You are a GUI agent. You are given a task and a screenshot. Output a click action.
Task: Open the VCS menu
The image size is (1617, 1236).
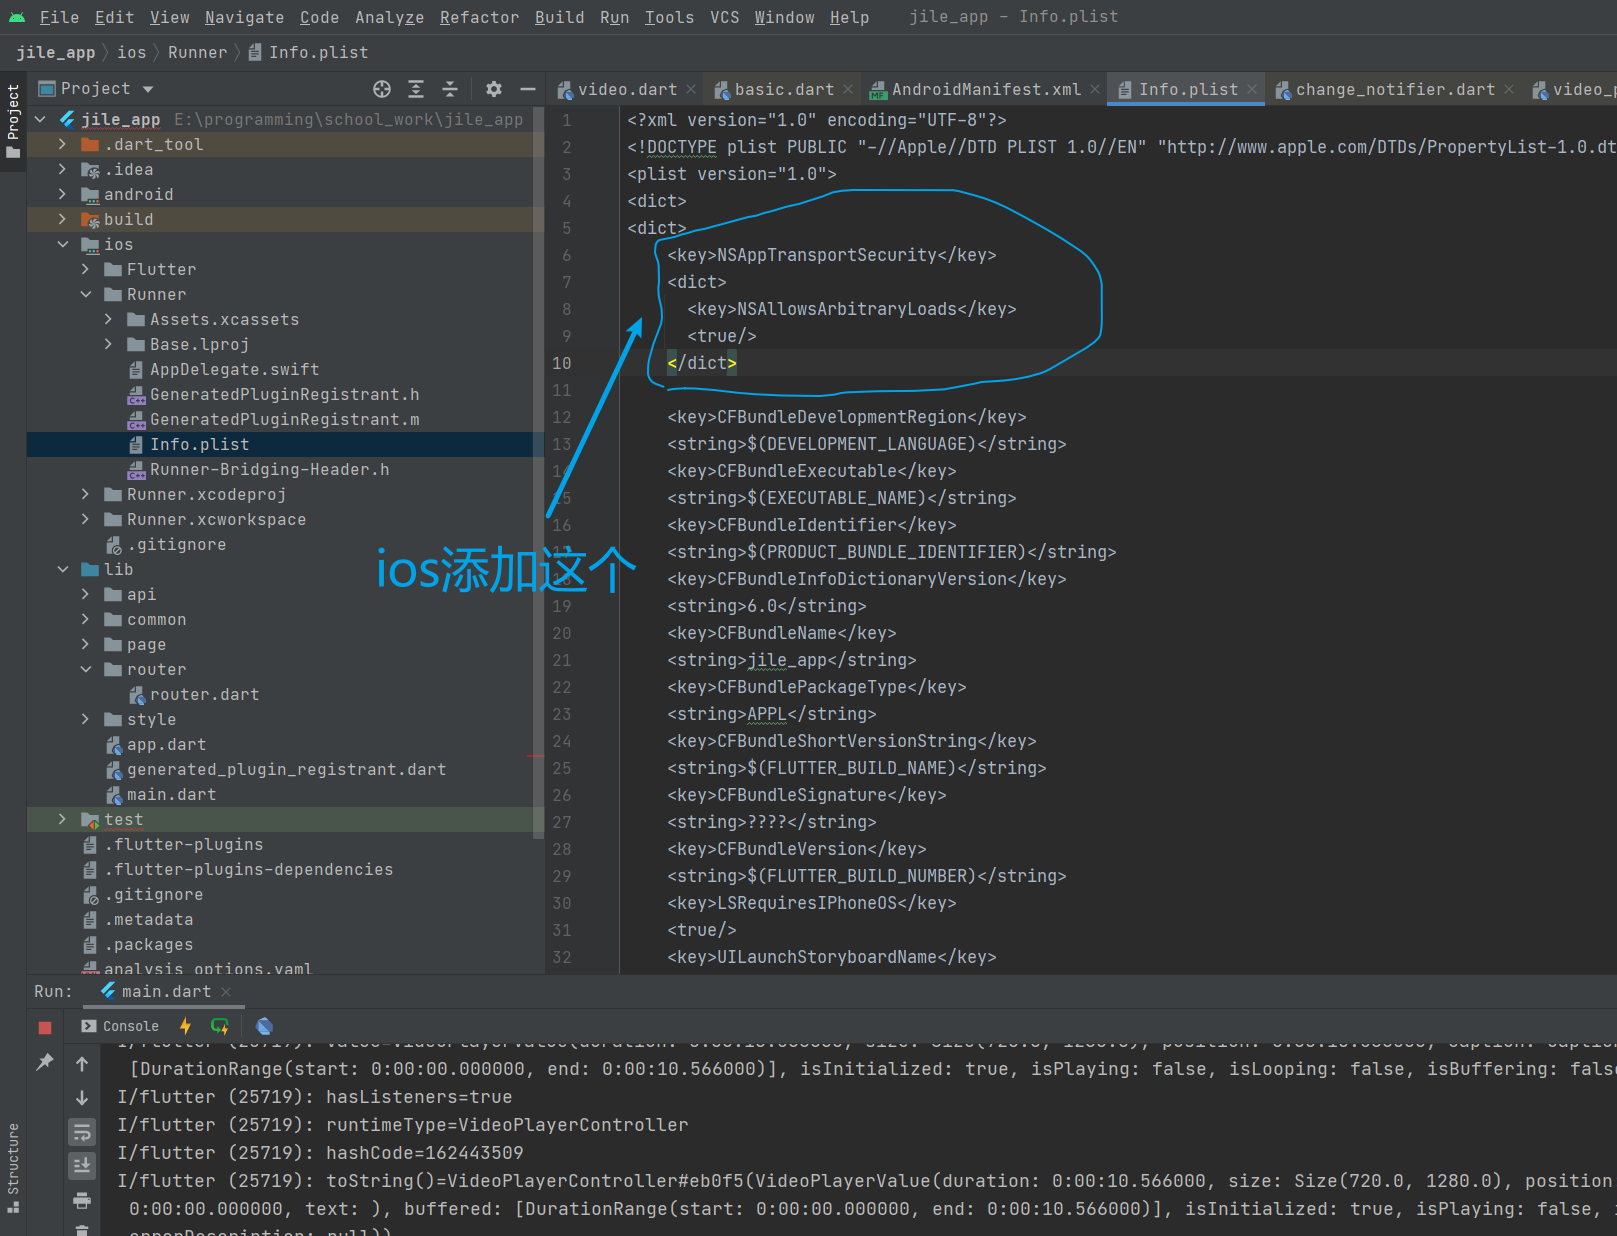pos(724,17)
